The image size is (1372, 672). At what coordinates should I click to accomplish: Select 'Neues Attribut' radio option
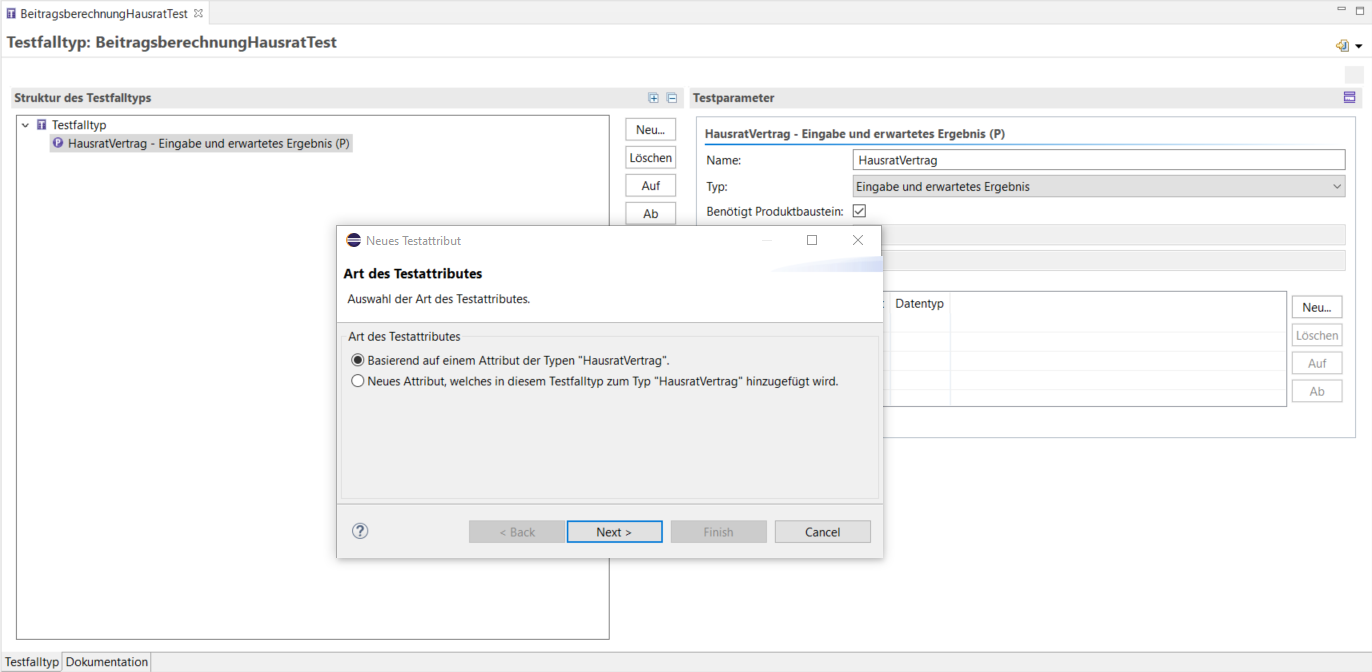point(358,381)
